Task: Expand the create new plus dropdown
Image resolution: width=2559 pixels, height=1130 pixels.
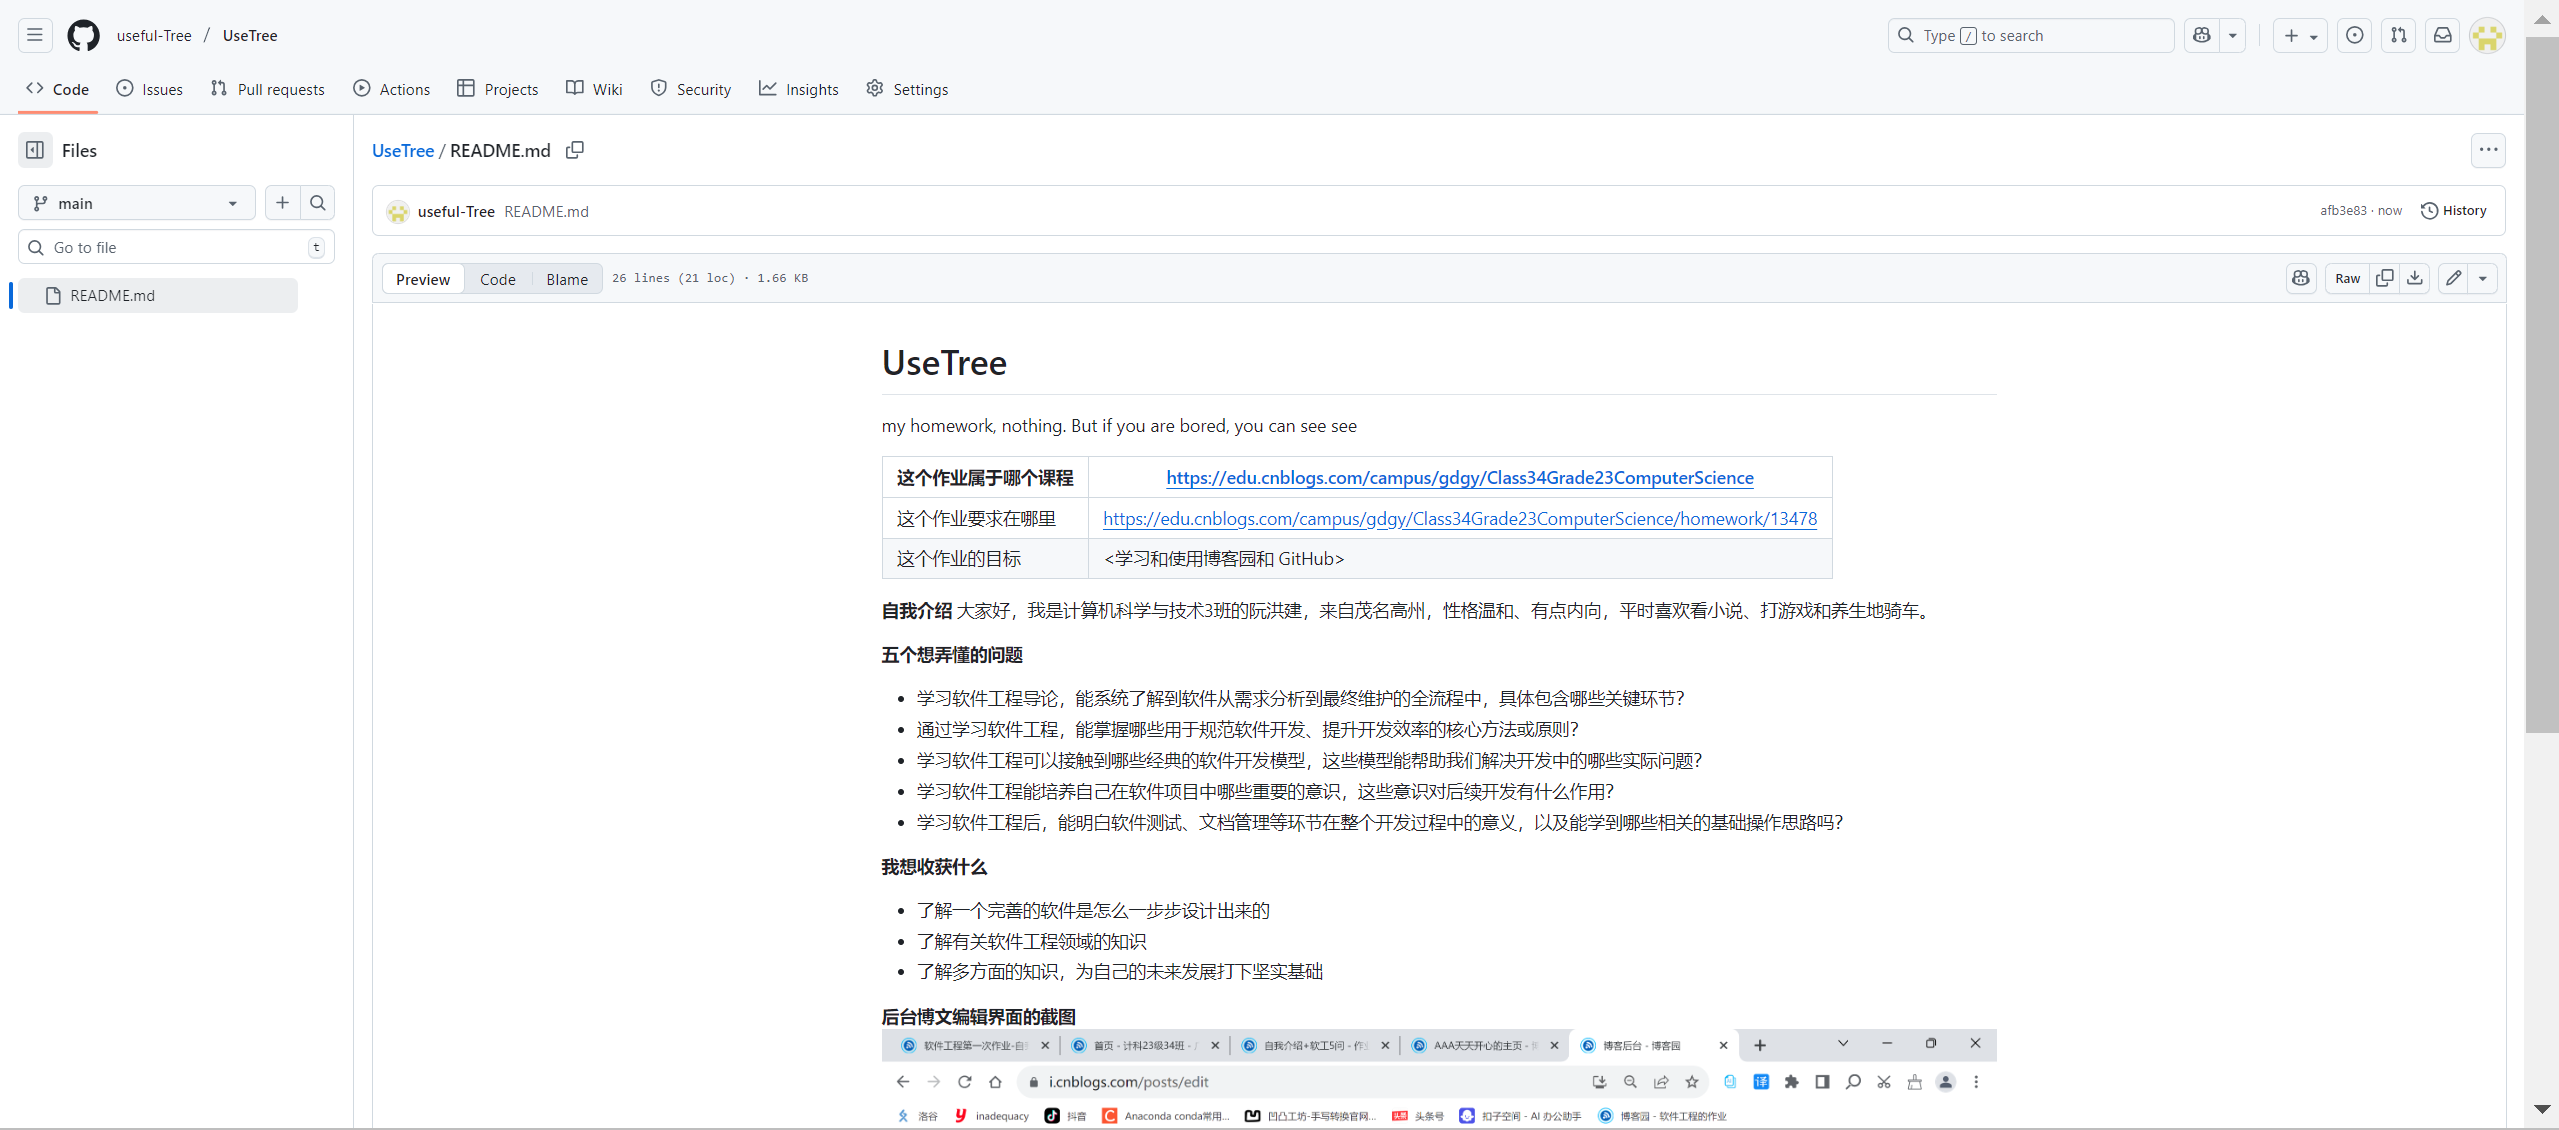Action: coord(2300,35)
